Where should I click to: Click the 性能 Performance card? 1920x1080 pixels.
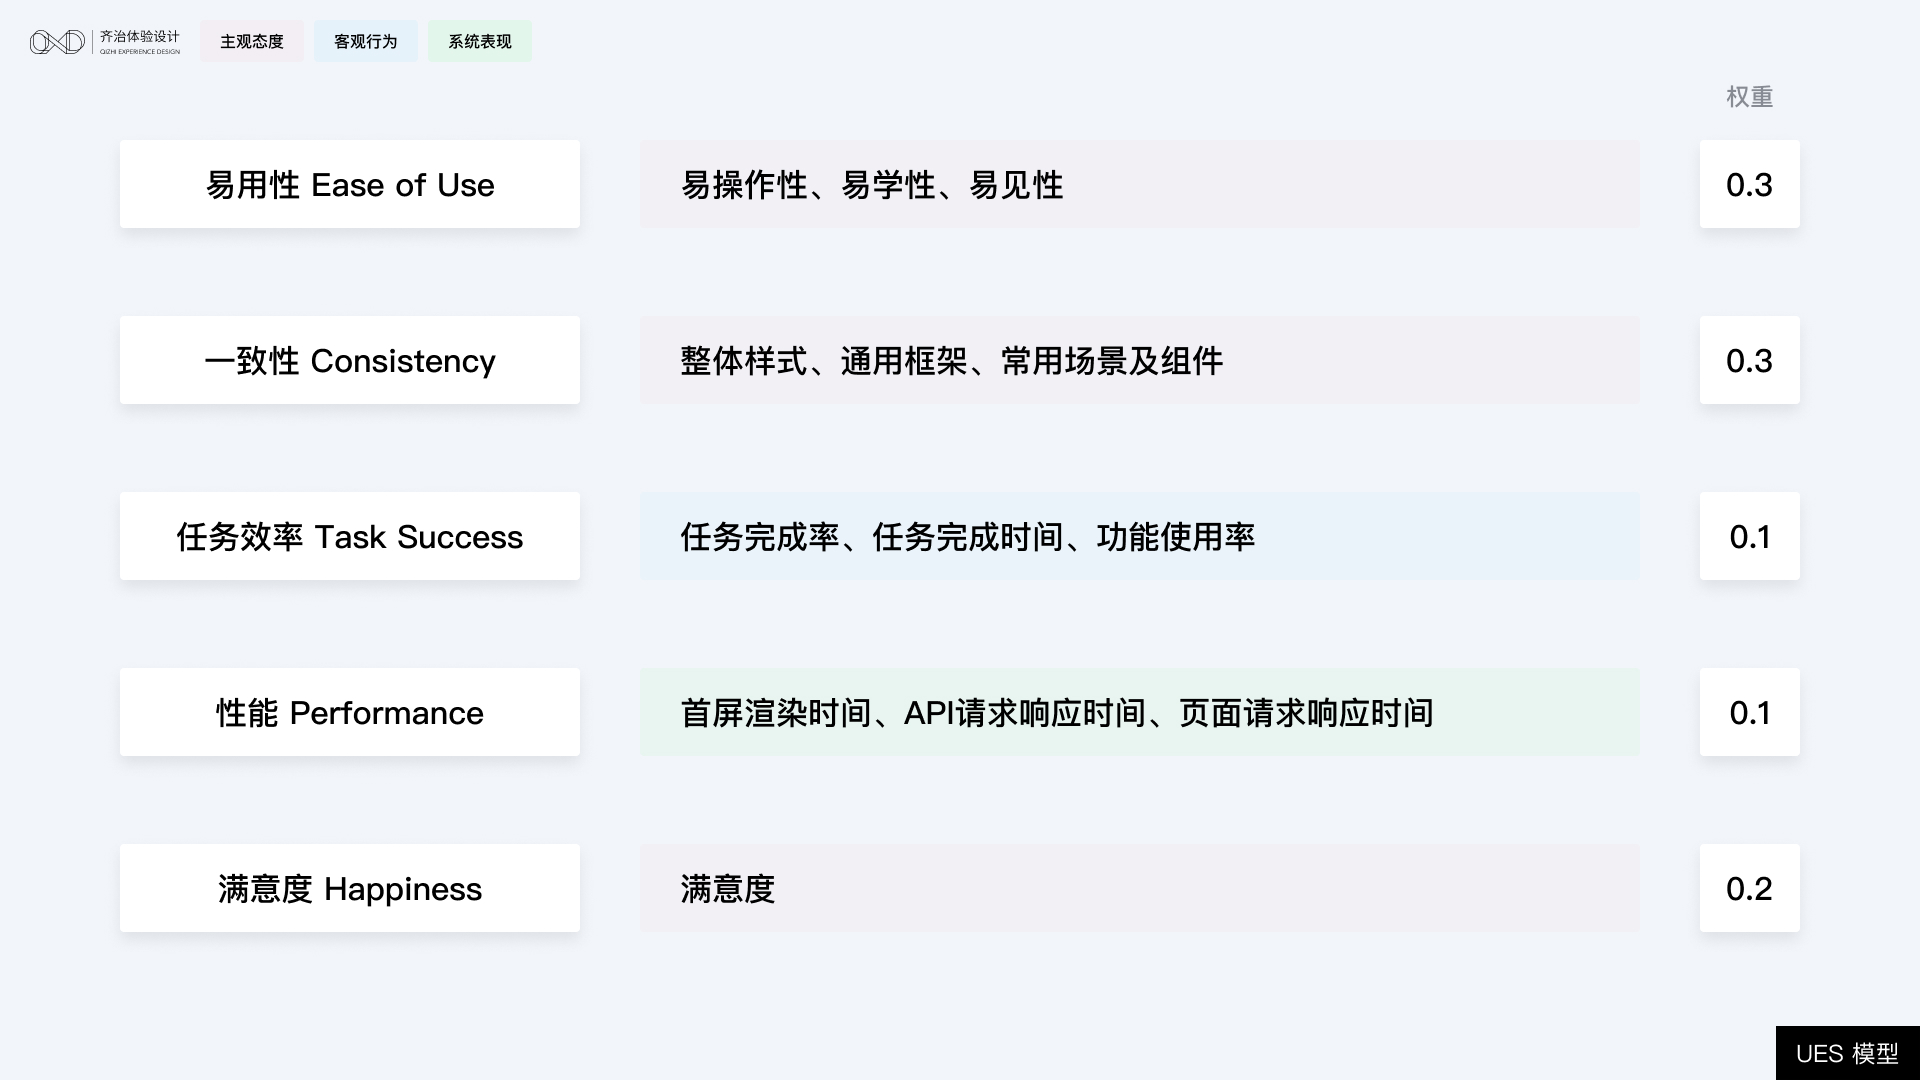point(350,713)
